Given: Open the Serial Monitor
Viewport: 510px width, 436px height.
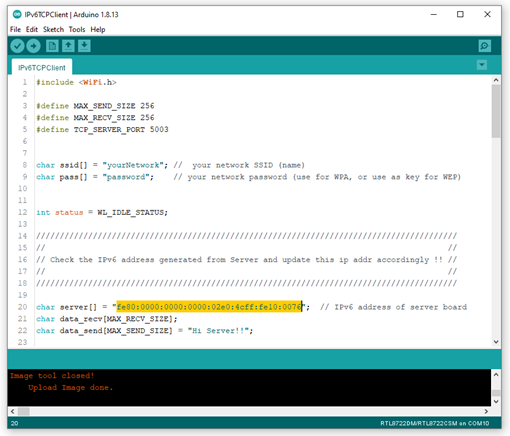Looking at the screenshot, I should pos(484,46).
